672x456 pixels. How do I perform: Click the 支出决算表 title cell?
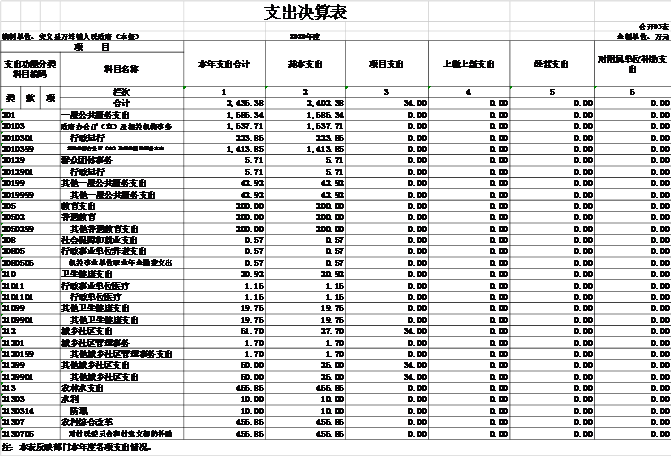click(305, 12)
